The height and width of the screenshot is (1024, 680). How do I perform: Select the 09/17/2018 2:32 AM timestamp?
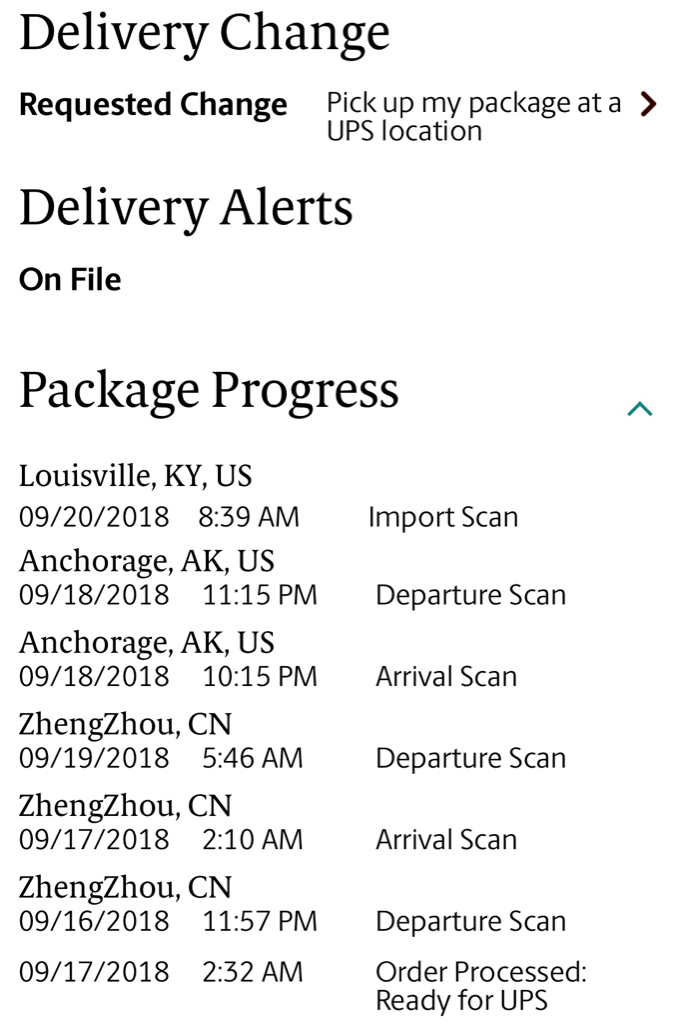pyautogui.click(x=161, y=972)
